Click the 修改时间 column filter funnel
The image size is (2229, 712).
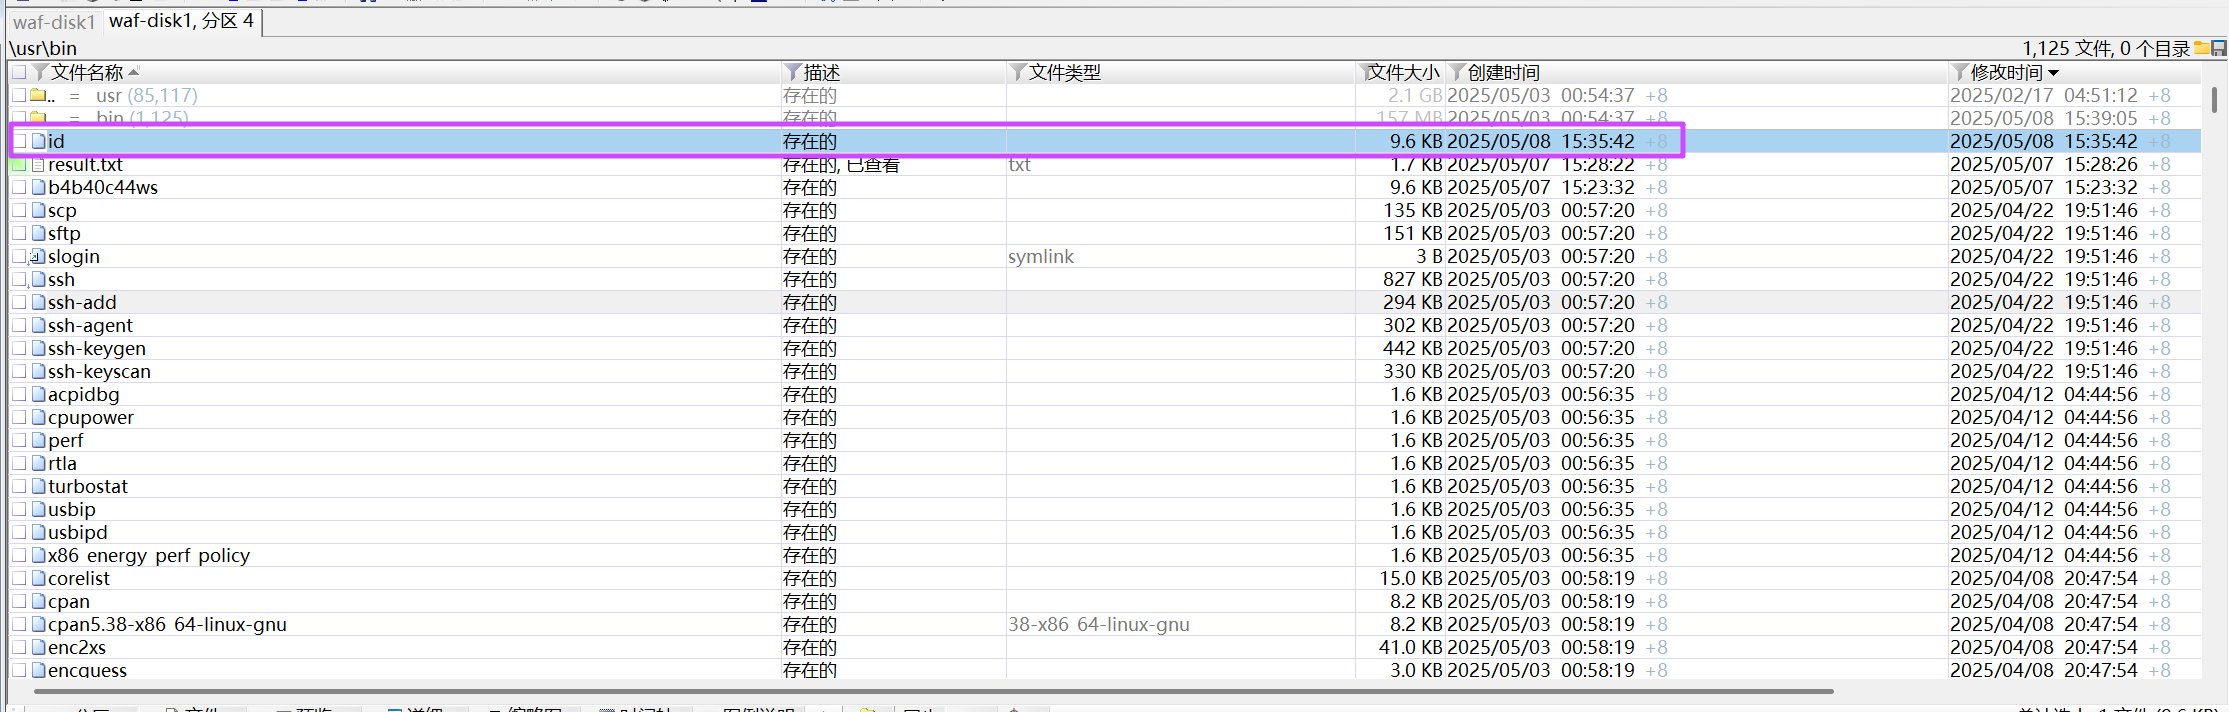(x=1960, y=72)
